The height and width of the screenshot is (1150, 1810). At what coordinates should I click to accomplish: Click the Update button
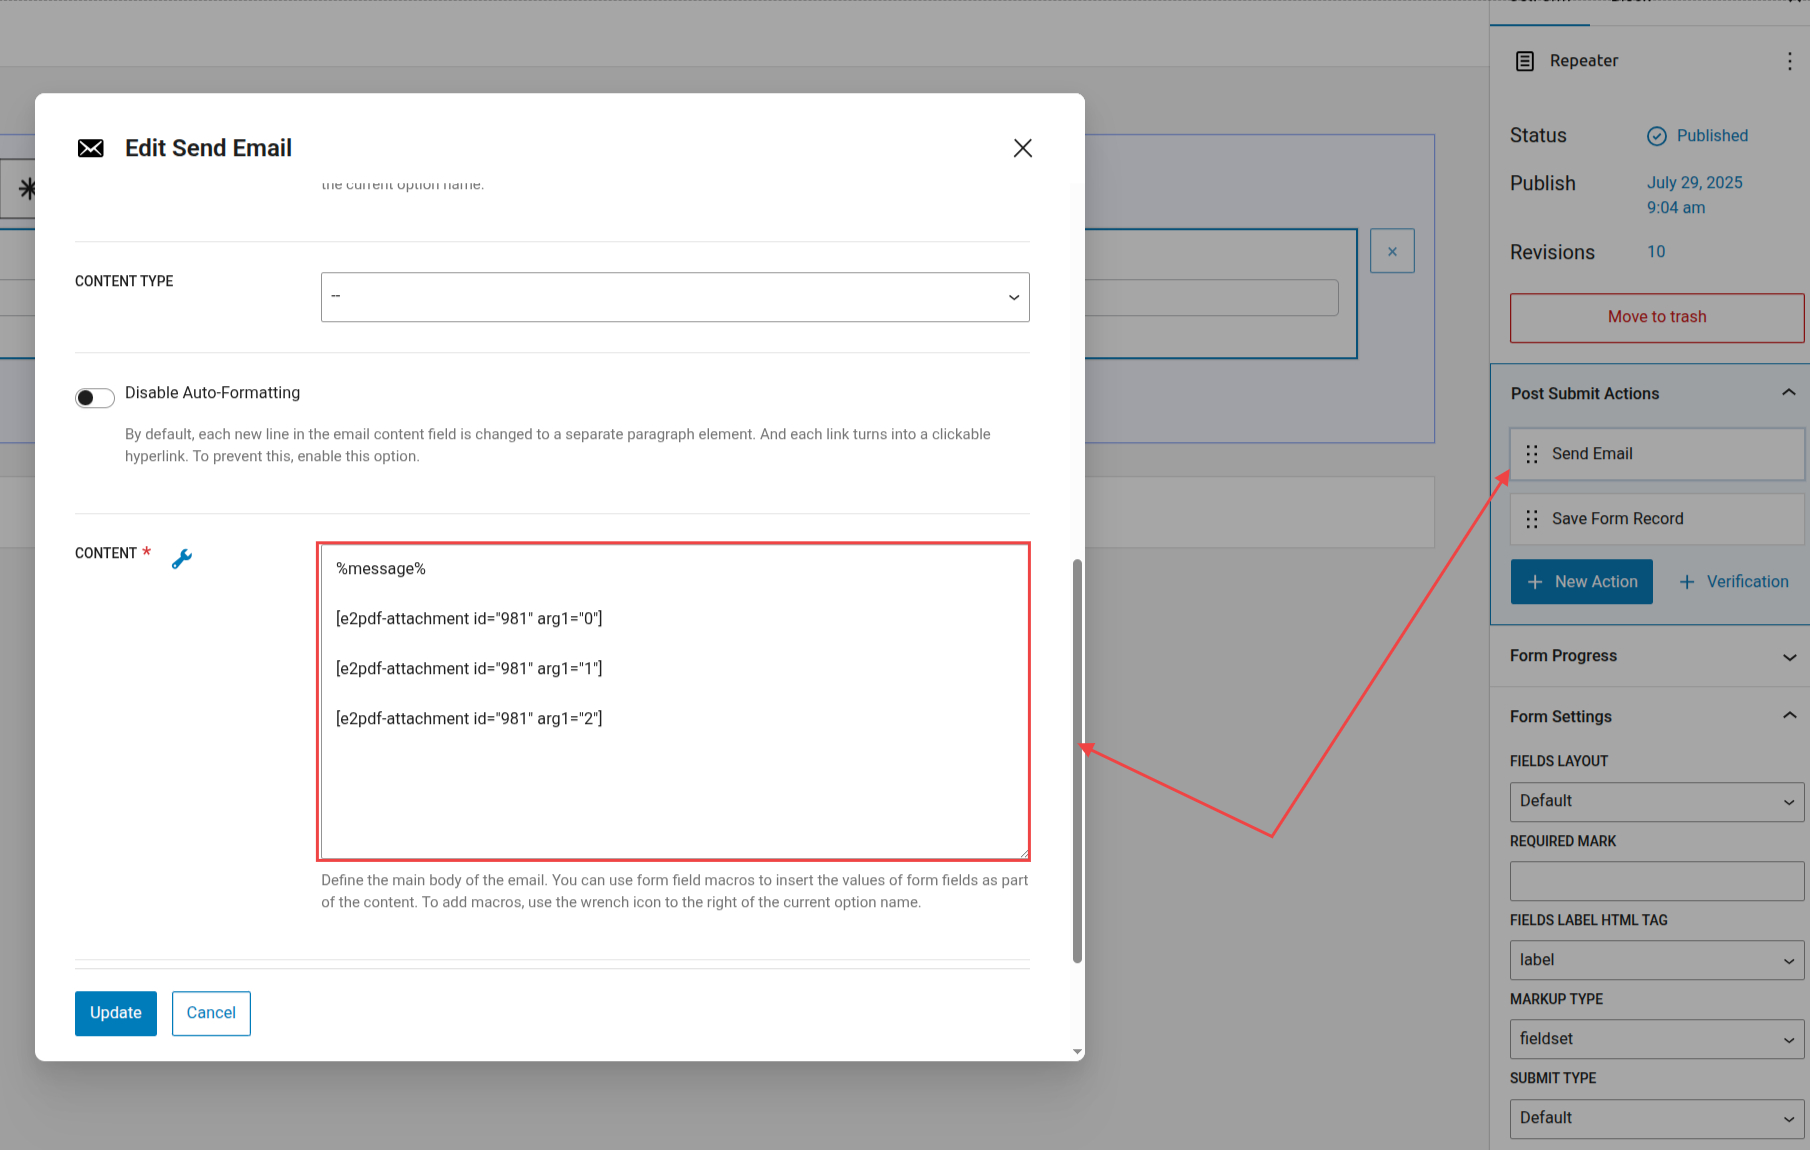[116, 1013]
